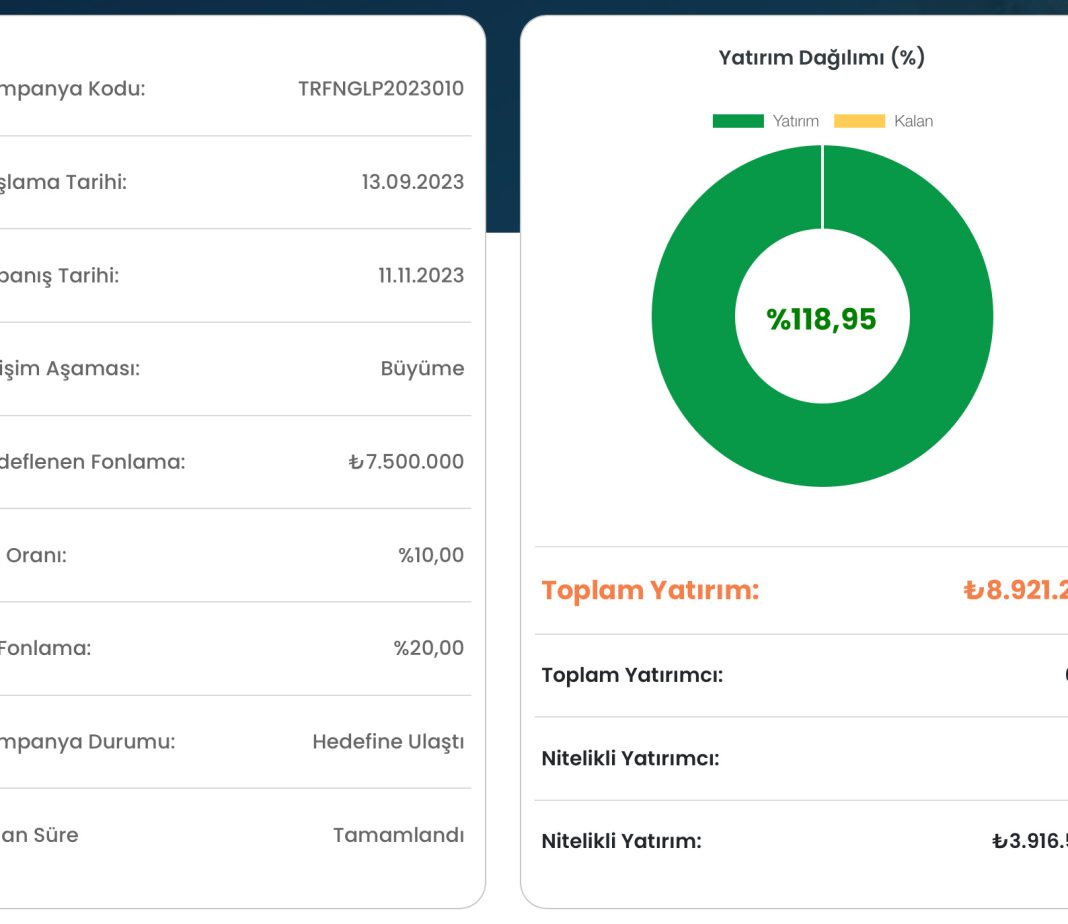The height and width of the screenshot is (924, 1068).
Task: Click the Nitelikli Yatırımcı label
Action: pyautogui.click(x=630, y=758)
